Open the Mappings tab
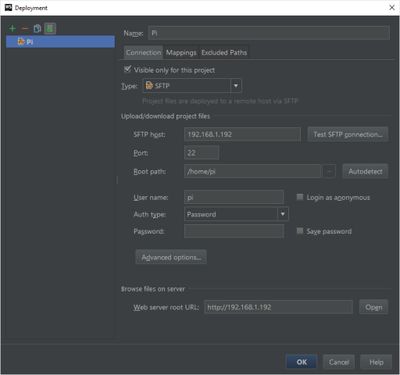Screen dimensions: 400x375 point(181,53)
